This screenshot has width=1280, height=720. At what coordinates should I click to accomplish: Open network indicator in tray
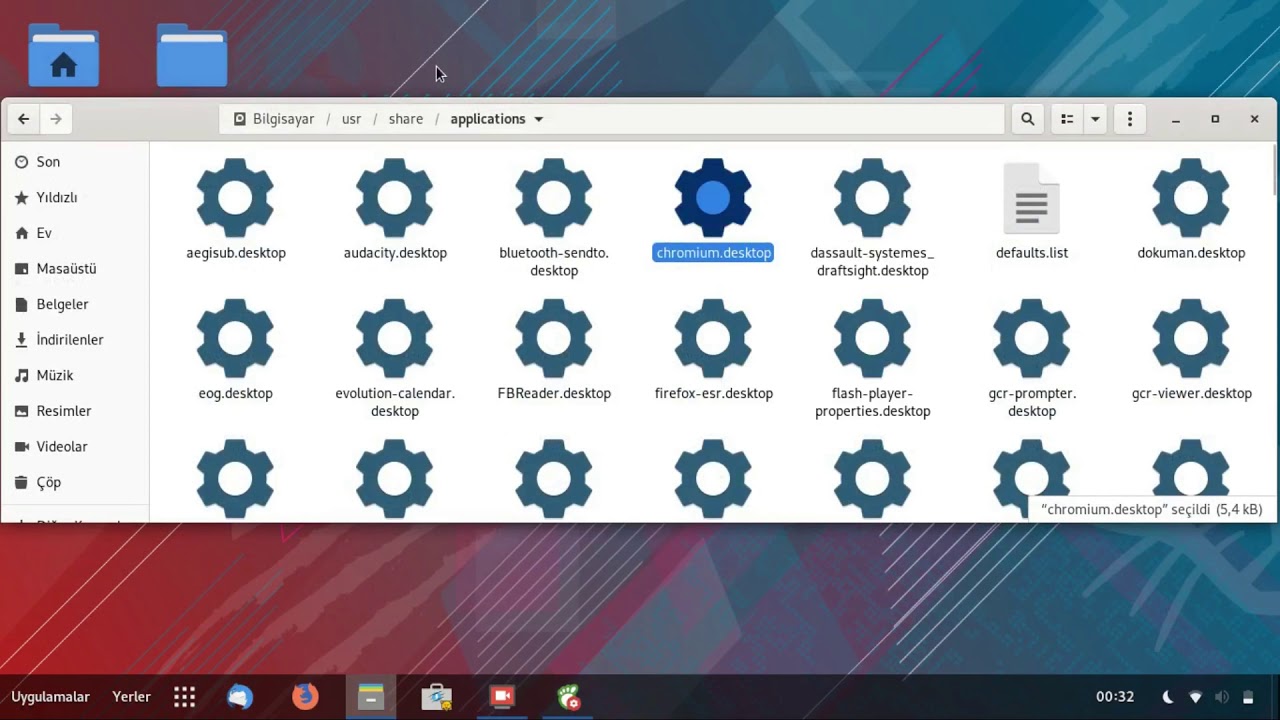tap(1195, 697)
